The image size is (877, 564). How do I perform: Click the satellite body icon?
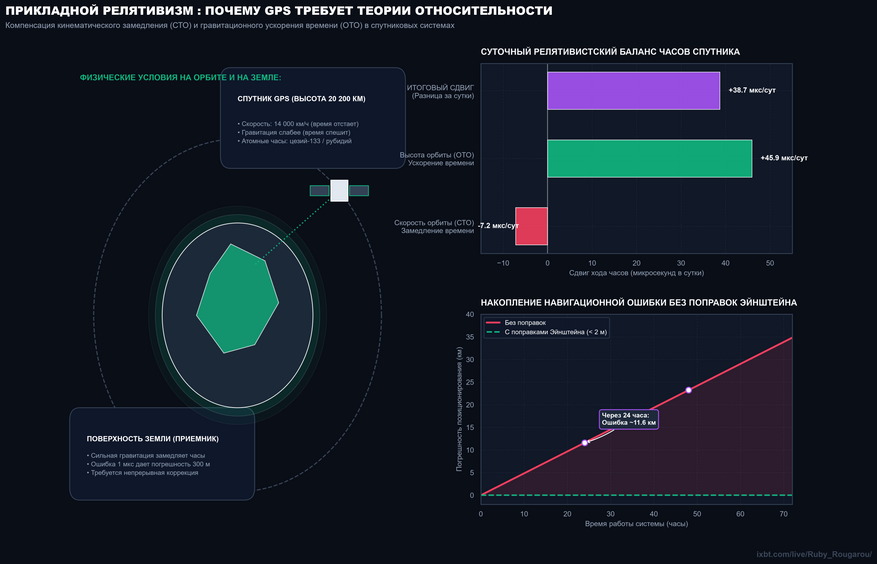339,190
